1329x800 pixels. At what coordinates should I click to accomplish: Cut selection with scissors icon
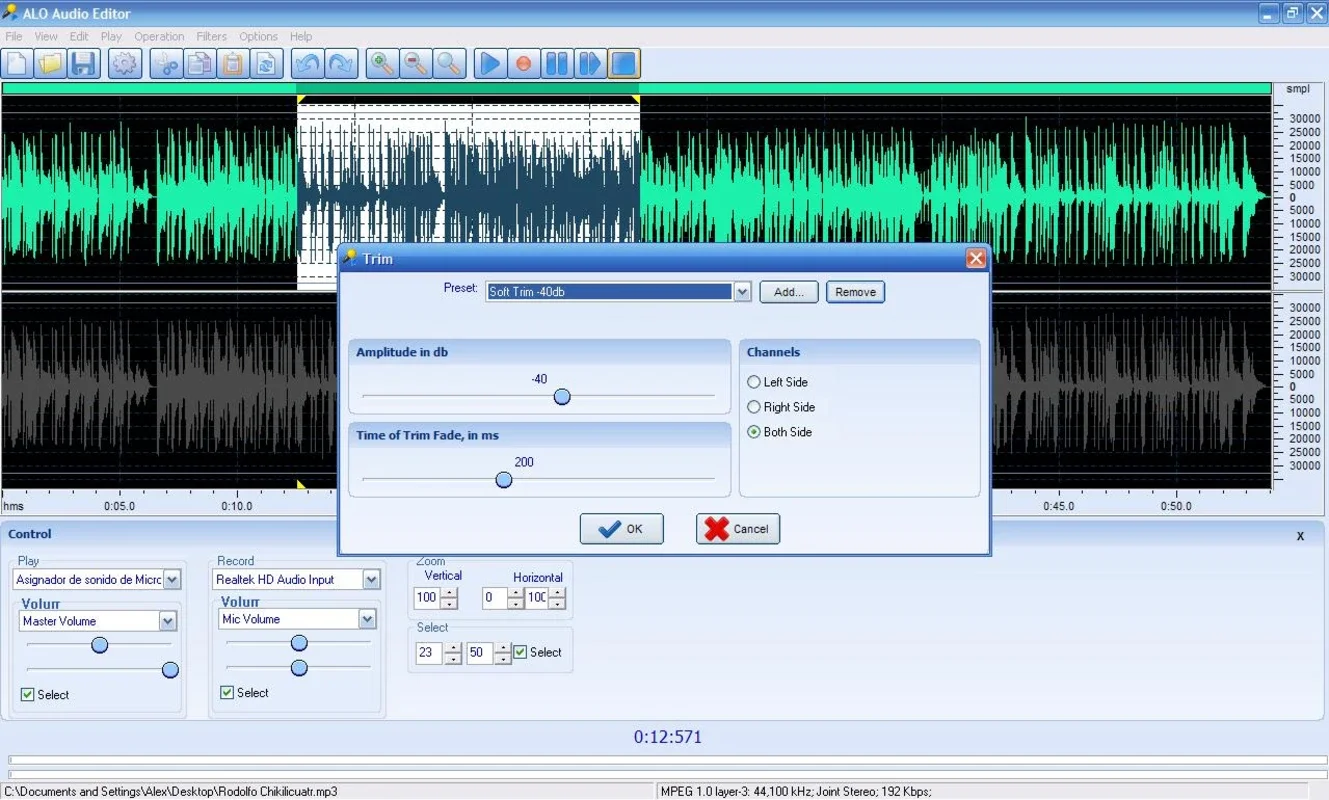[166, 64]
